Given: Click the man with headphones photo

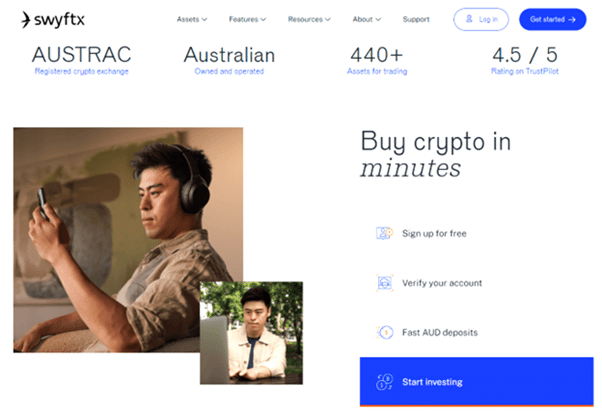Looking at the screenshot, I should [x=128, y=240].
